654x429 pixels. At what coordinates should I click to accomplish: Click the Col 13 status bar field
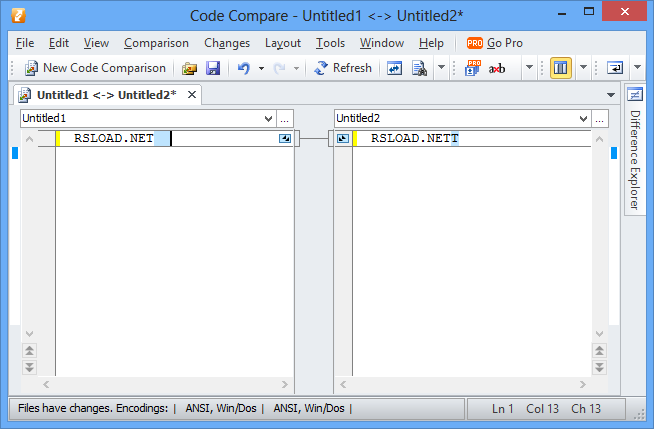tap(542, 409)
